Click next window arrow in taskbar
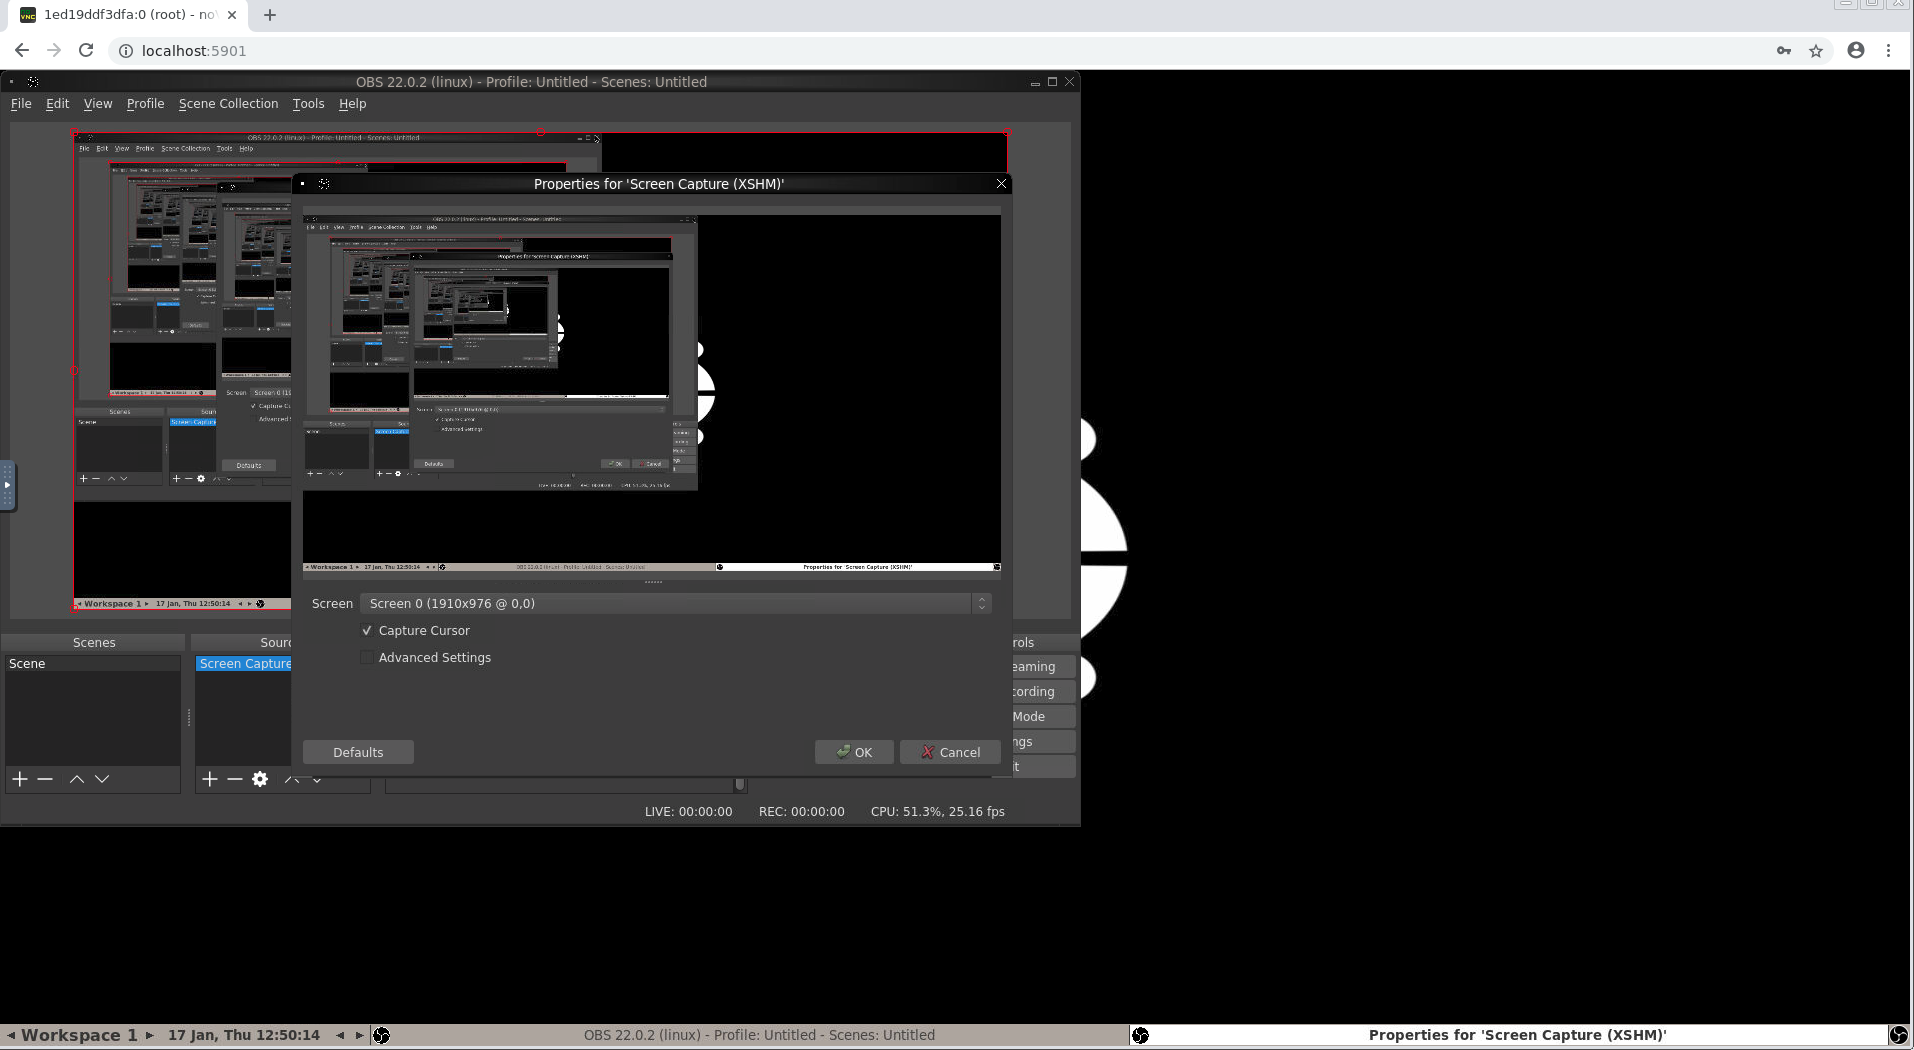This screenshot has height=1050, width=1914. point(360,1036)
